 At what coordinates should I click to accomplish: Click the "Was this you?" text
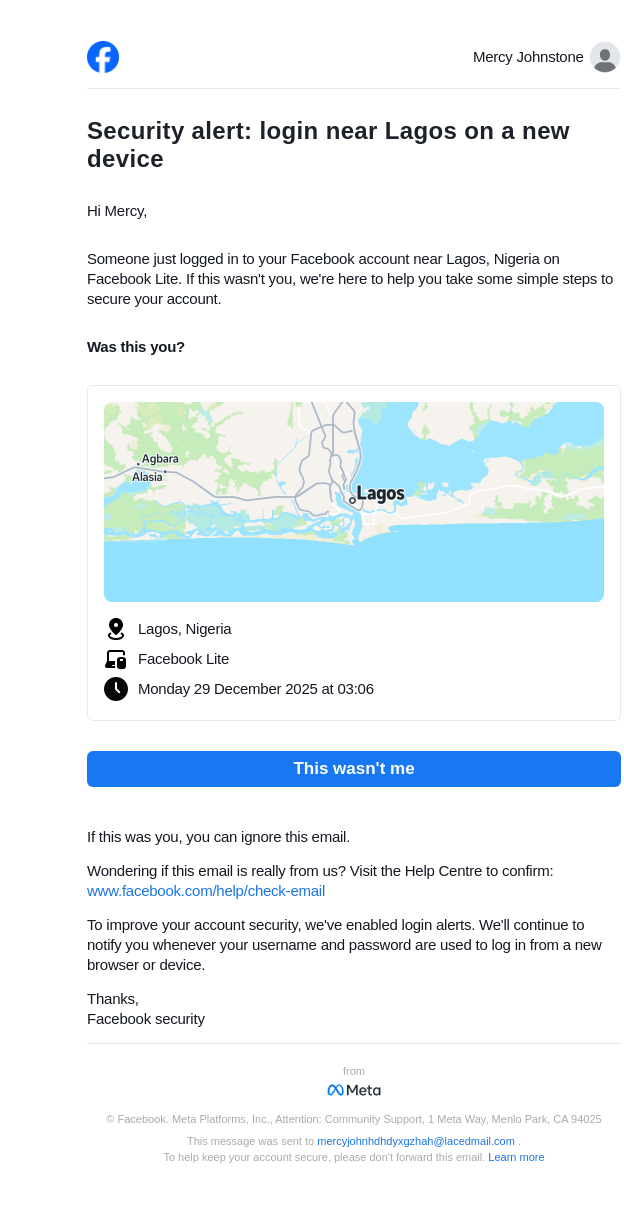point(136,347)
